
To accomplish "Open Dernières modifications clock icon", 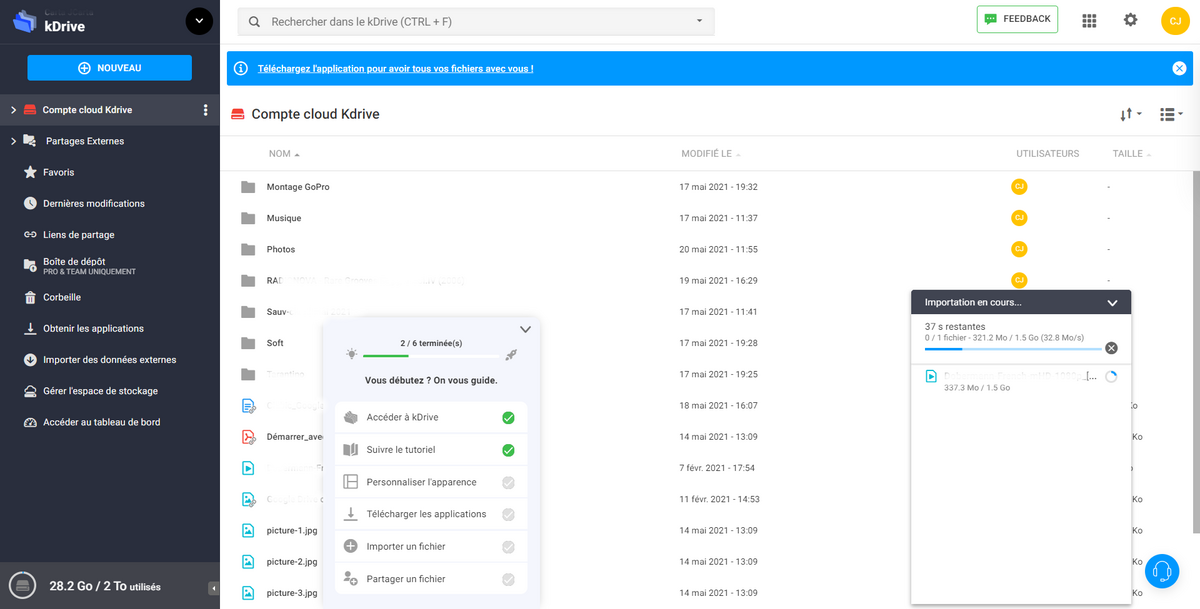I will [30, 203].
